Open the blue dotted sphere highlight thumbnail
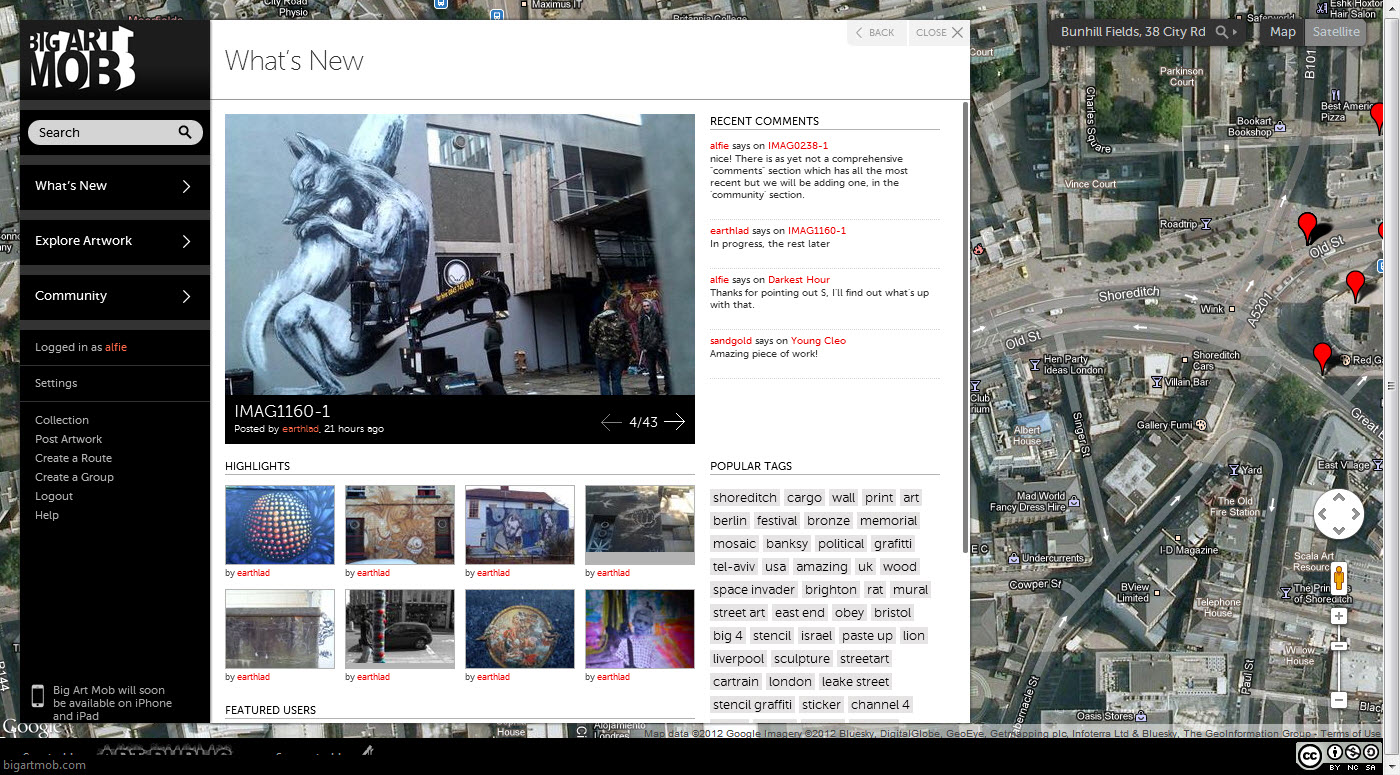Viewport: 1400px width, 775px height. click(x=280, y=525)
